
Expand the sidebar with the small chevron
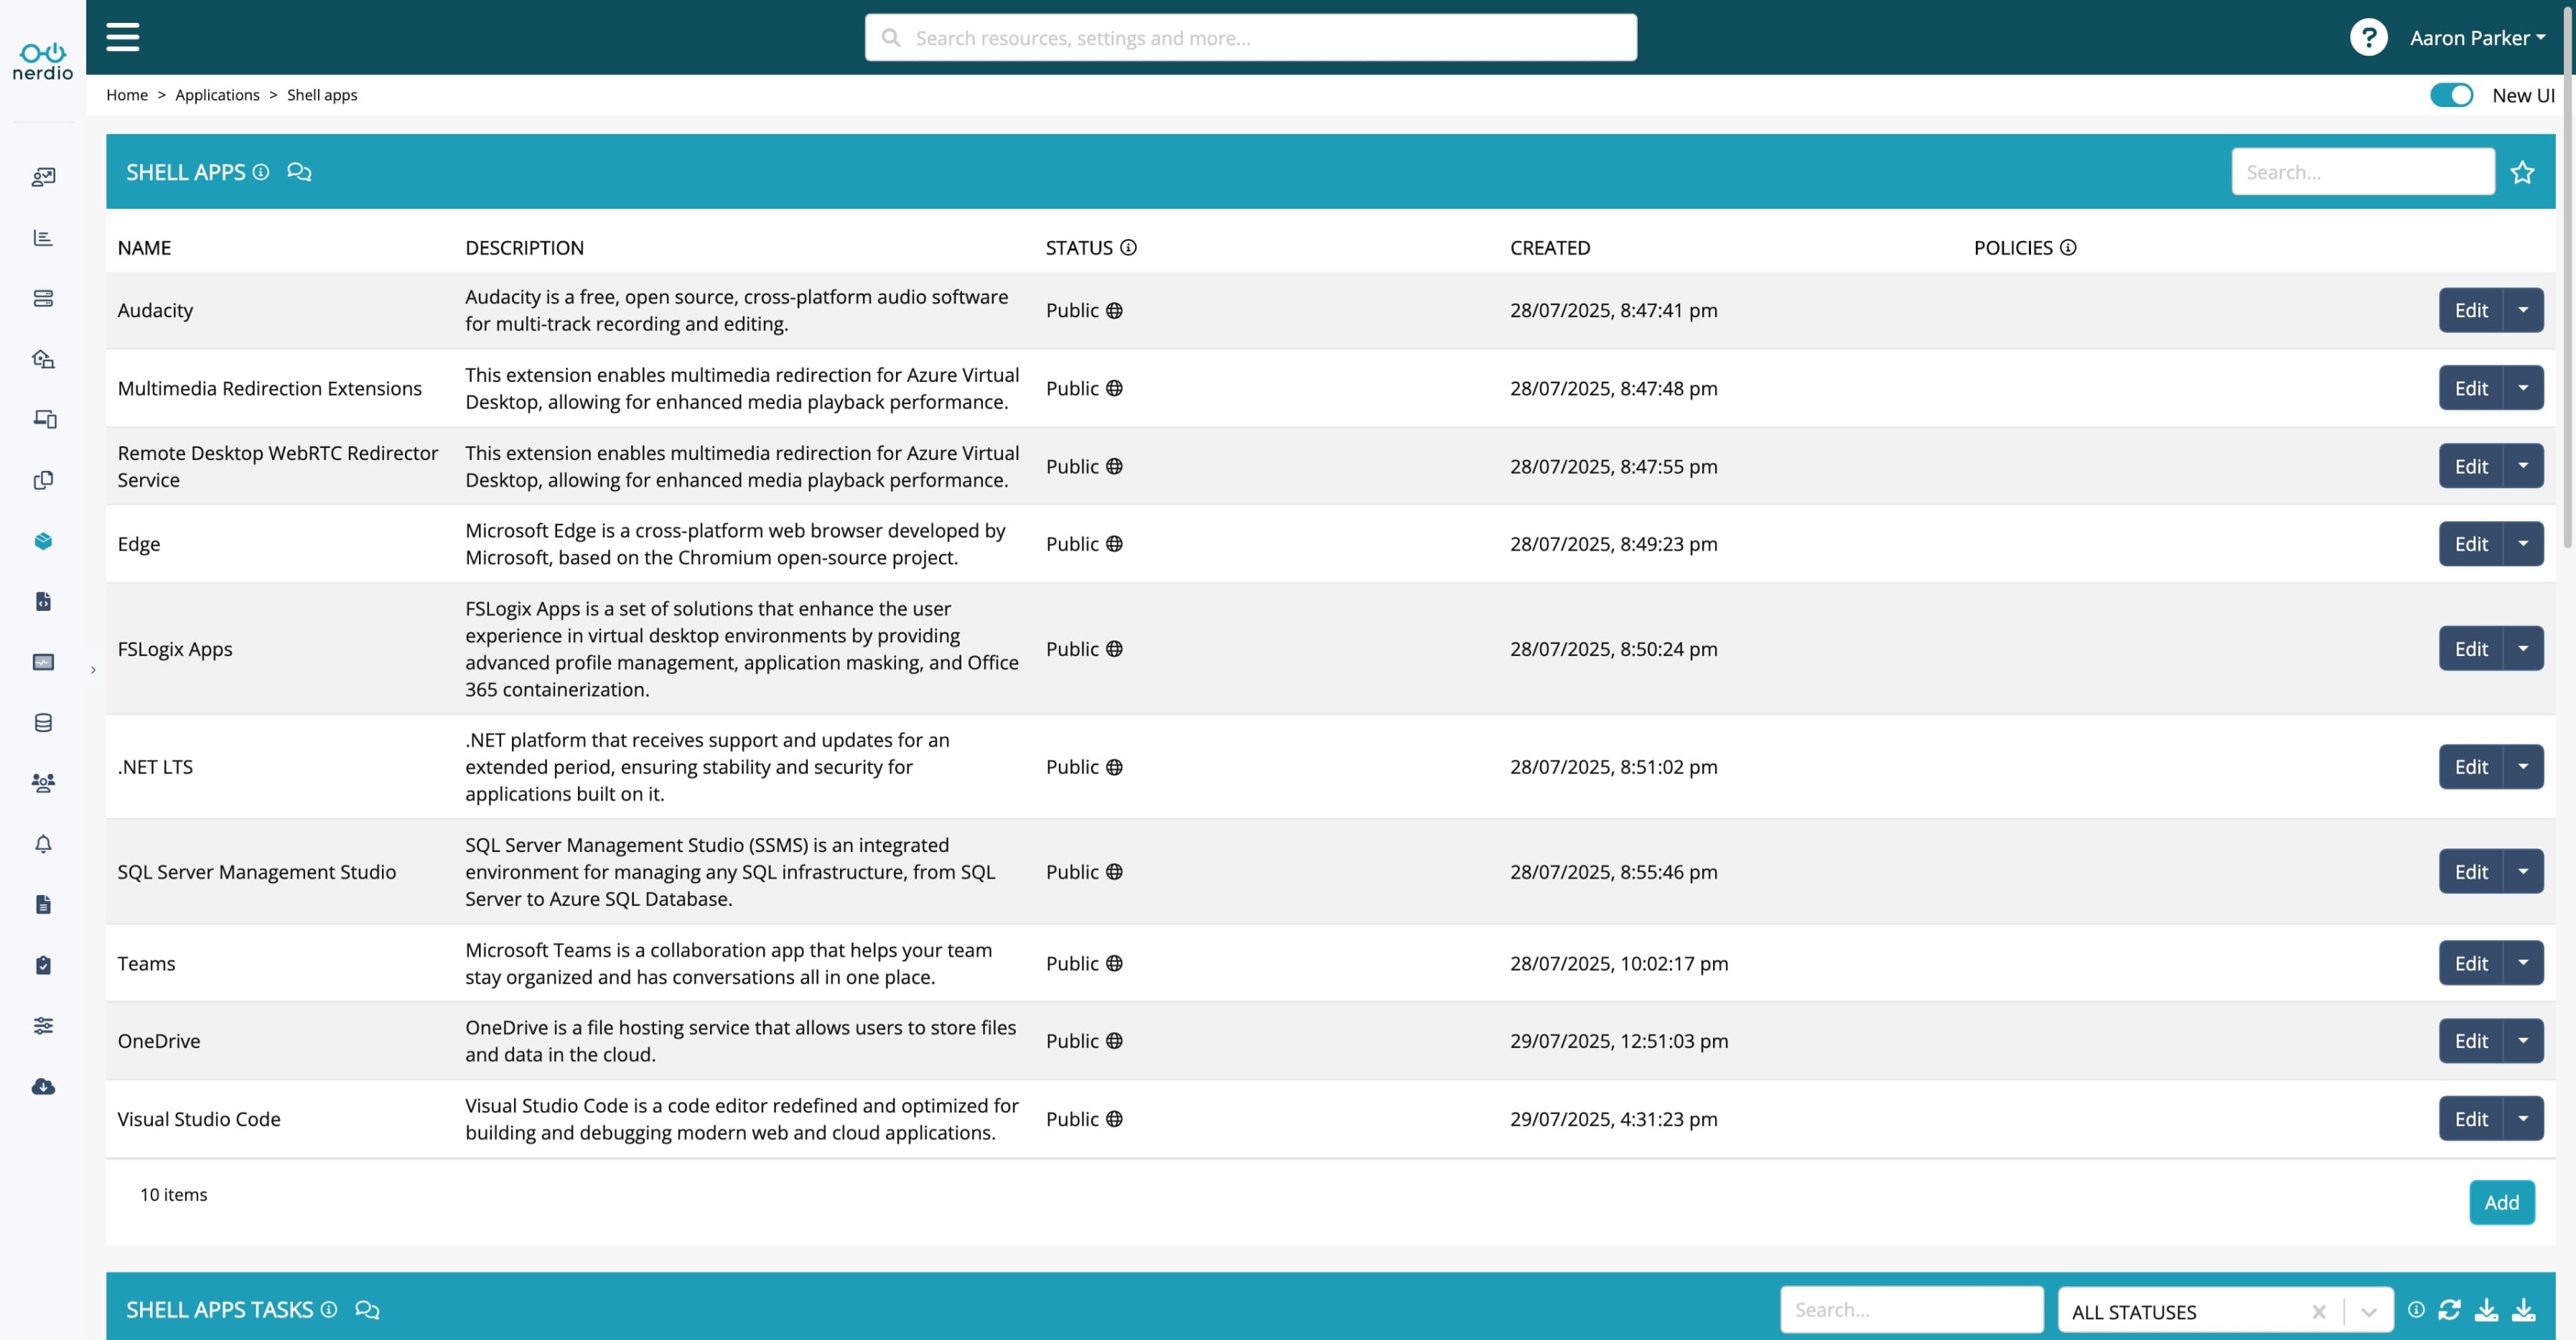click(93, 670)
